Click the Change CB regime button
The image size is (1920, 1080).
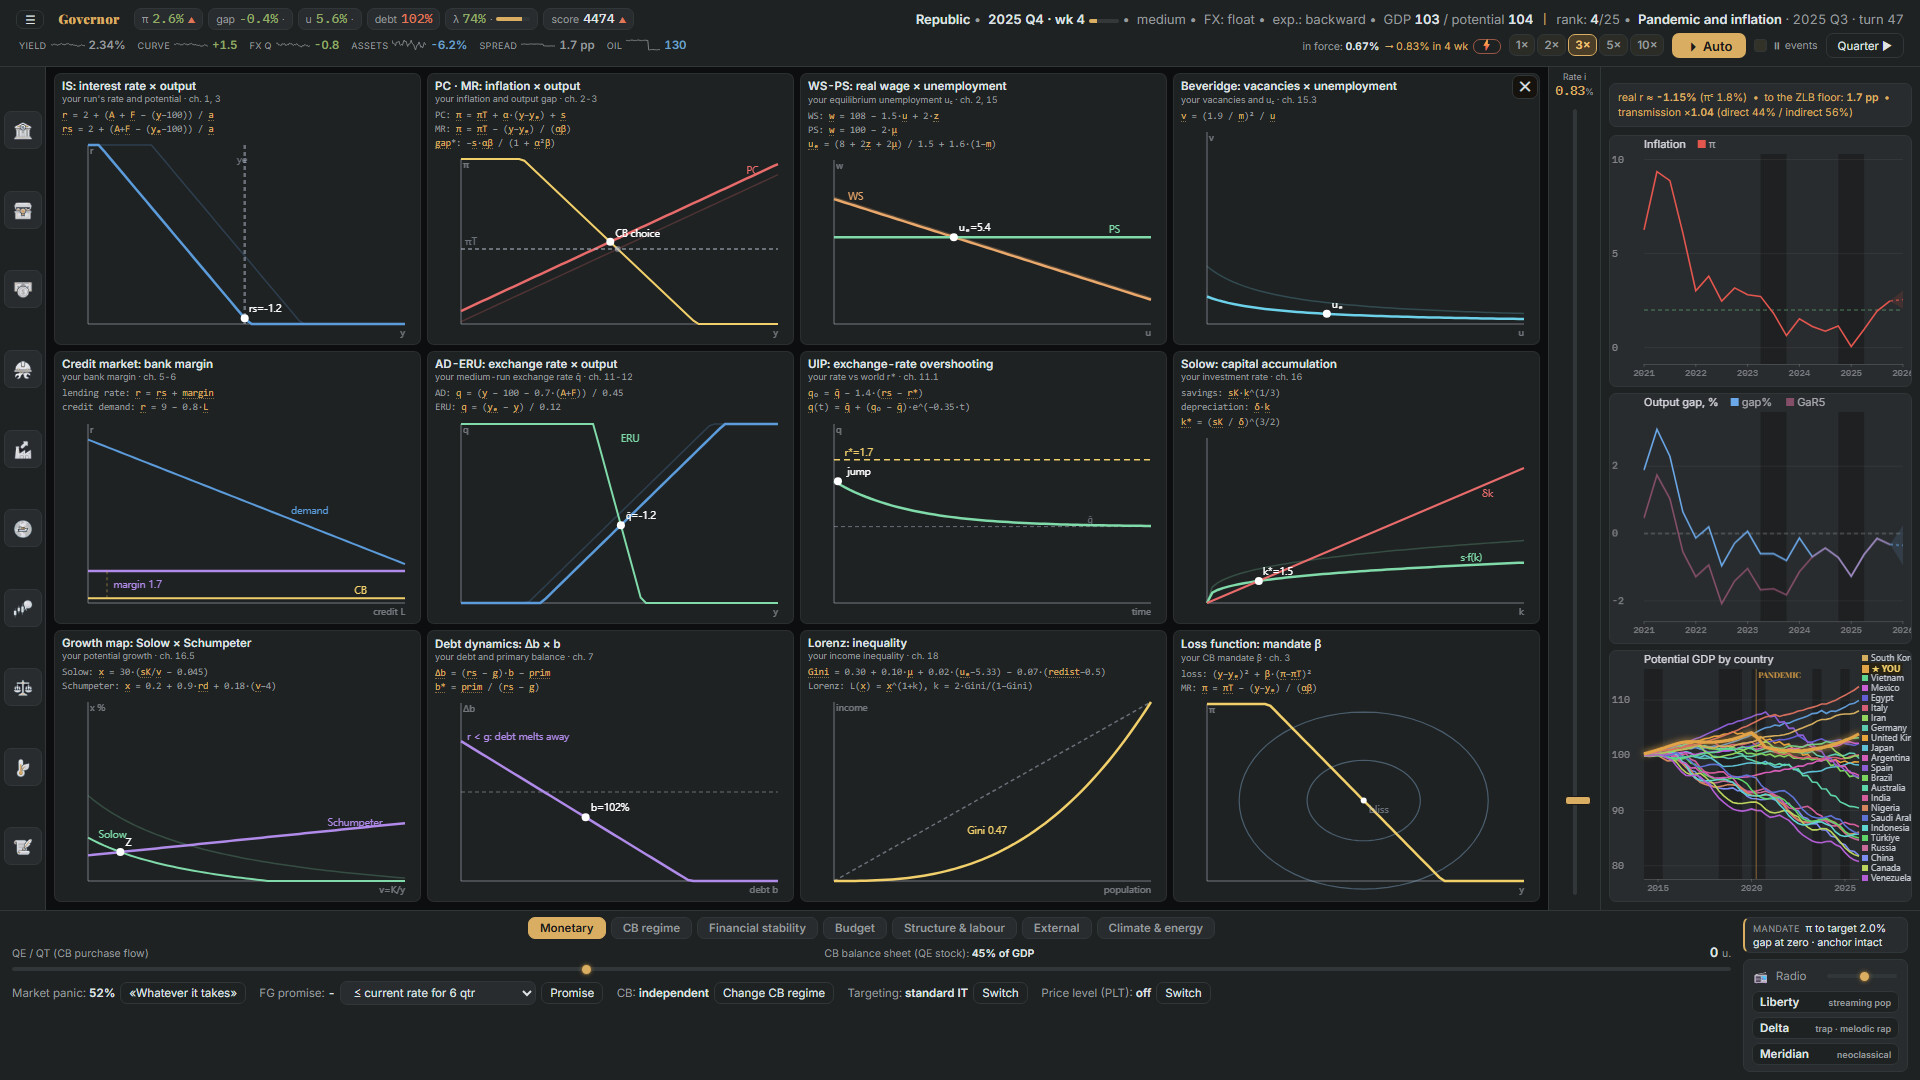(773, 993)
